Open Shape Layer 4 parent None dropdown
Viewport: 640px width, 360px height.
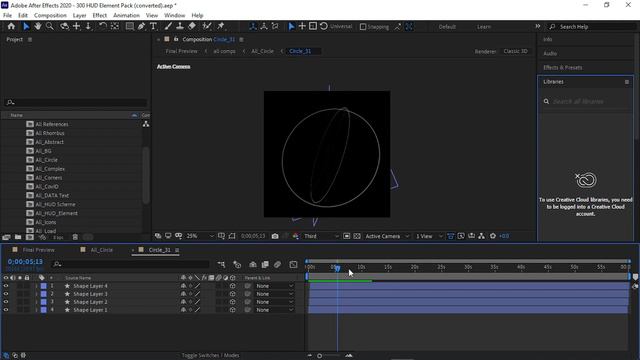274,286
